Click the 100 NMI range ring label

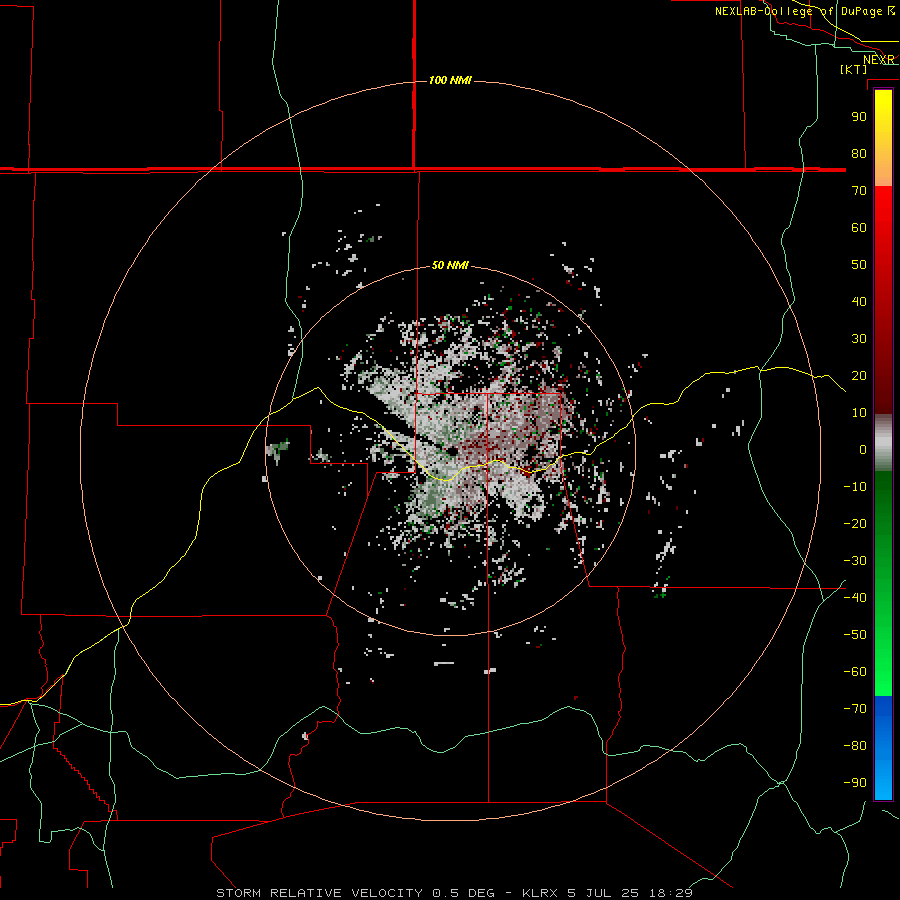tap(450, 80)
